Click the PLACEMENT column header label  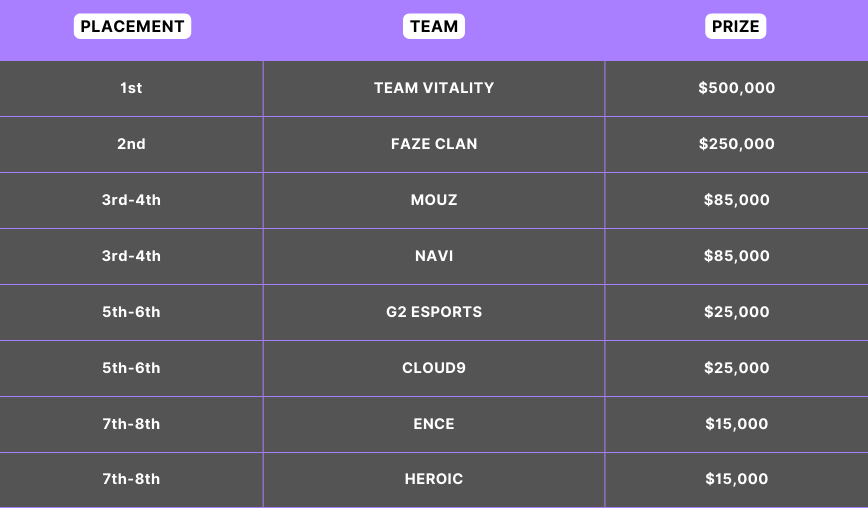click(x=132, y=27)
